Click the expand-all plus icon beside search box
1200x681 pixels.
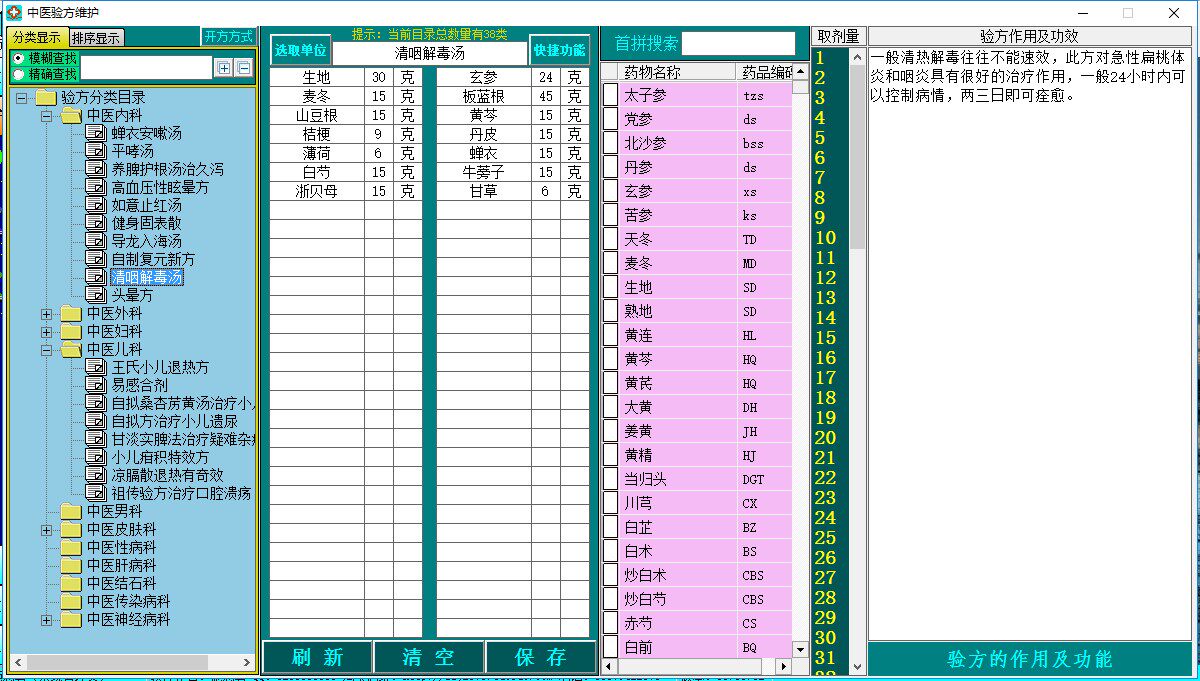pos(224,68)
